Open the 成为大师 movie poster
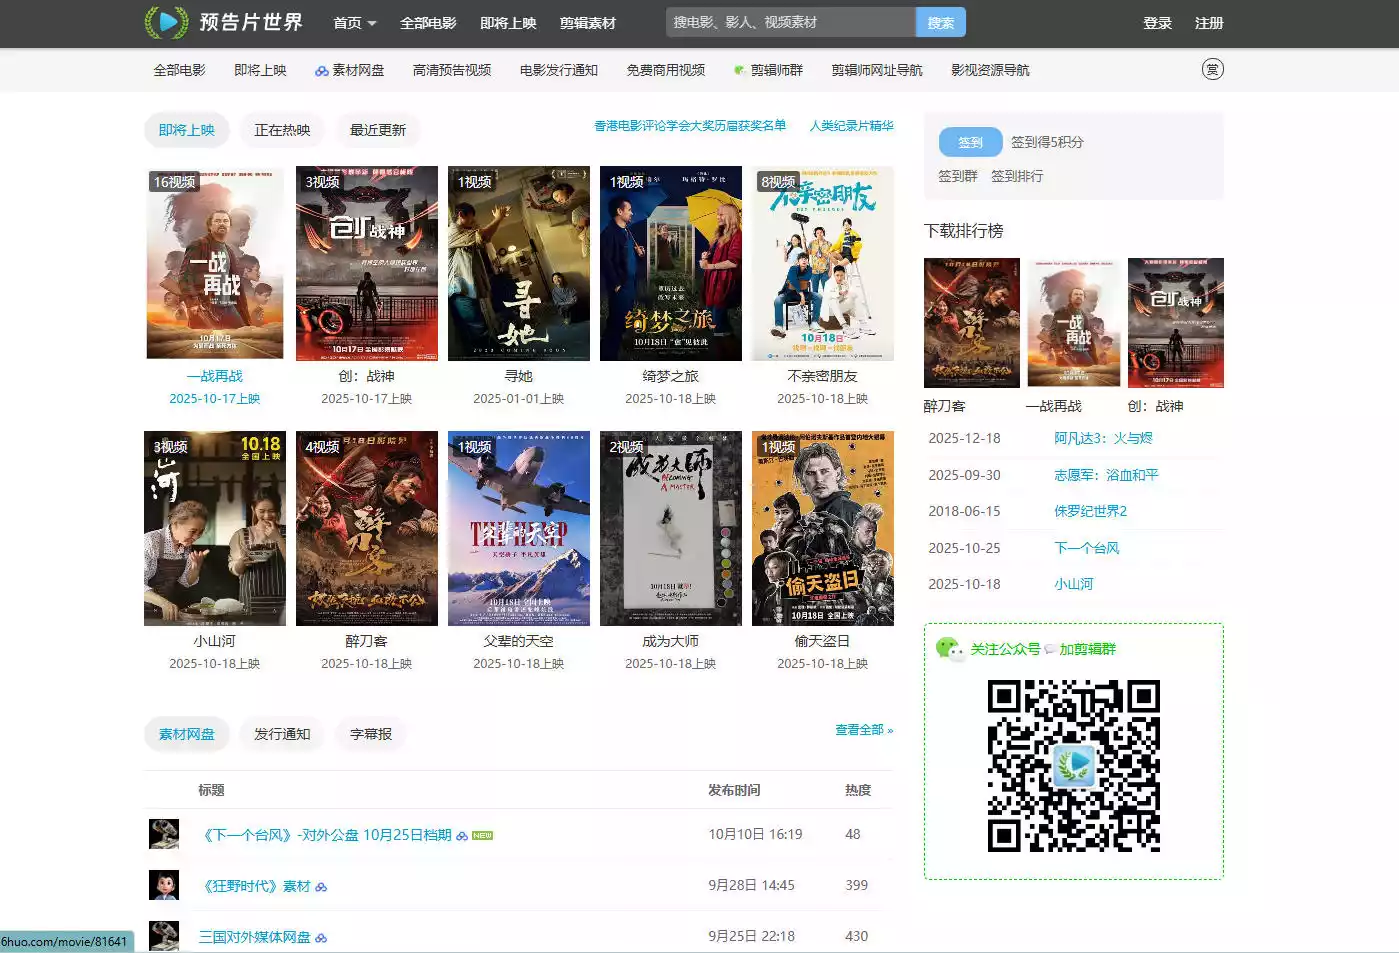1399x953 pixels. (671, 528)
